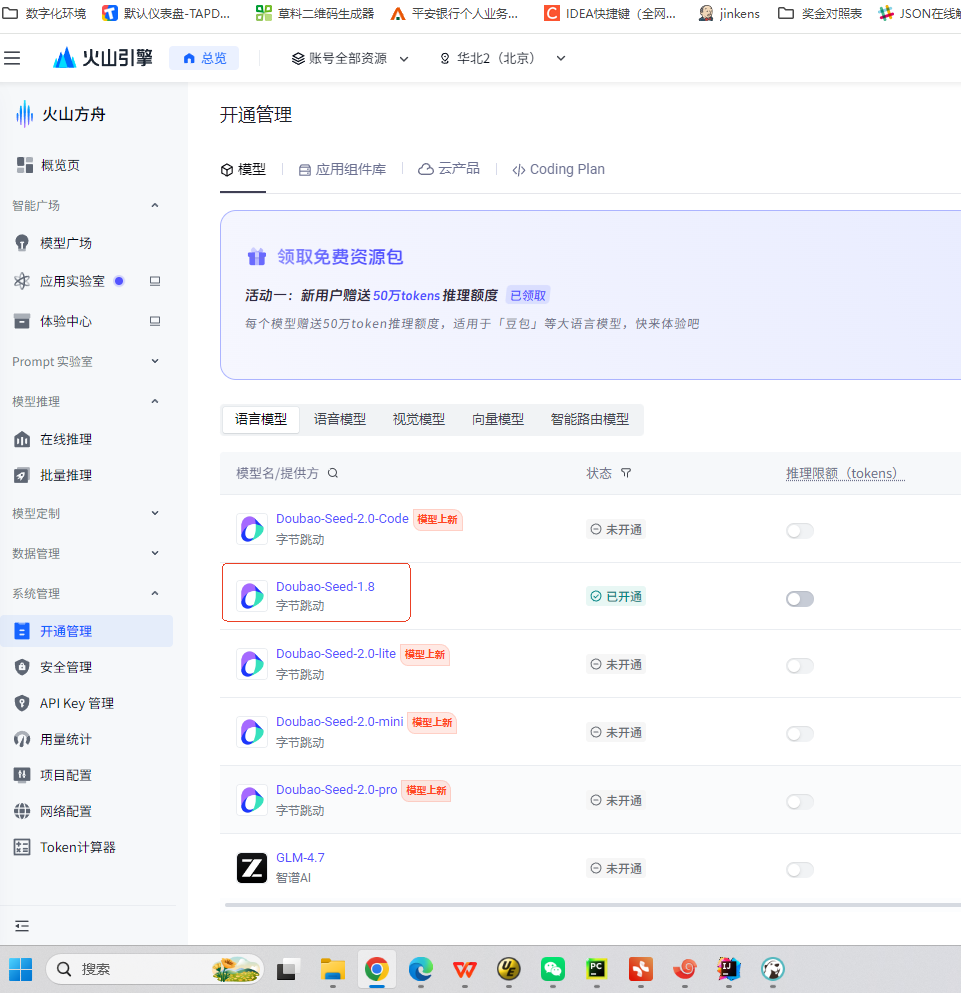The height and width of the screenshot is (993, 961).
Task: Select 开通管理 in the sidebar
Action: [x=86, y=631]
